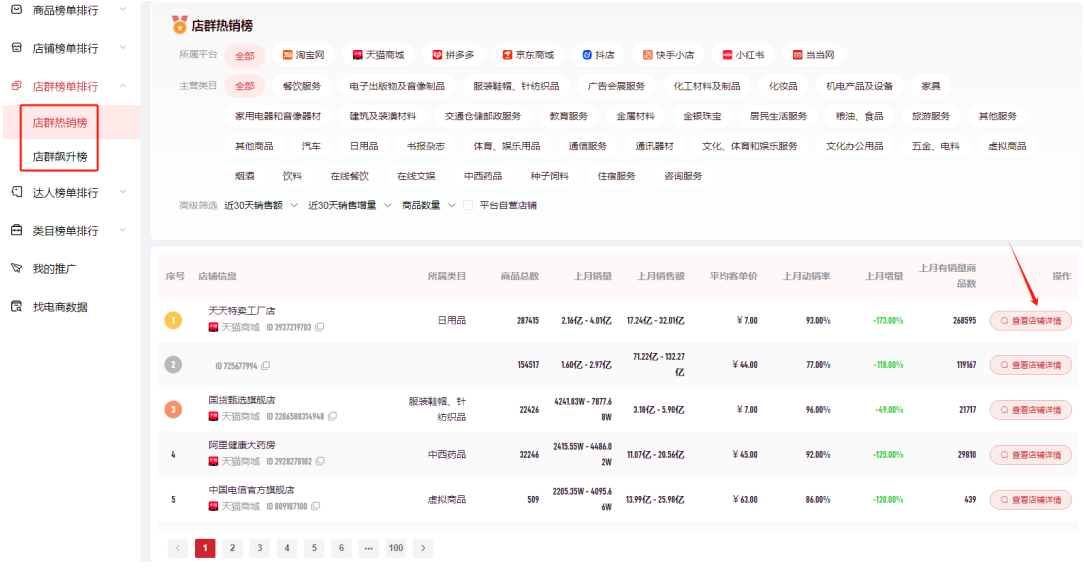This screenshot has height=568, width=1084.
Task: Filter platform by 京东商城
Action: click(x=528, y=55)
